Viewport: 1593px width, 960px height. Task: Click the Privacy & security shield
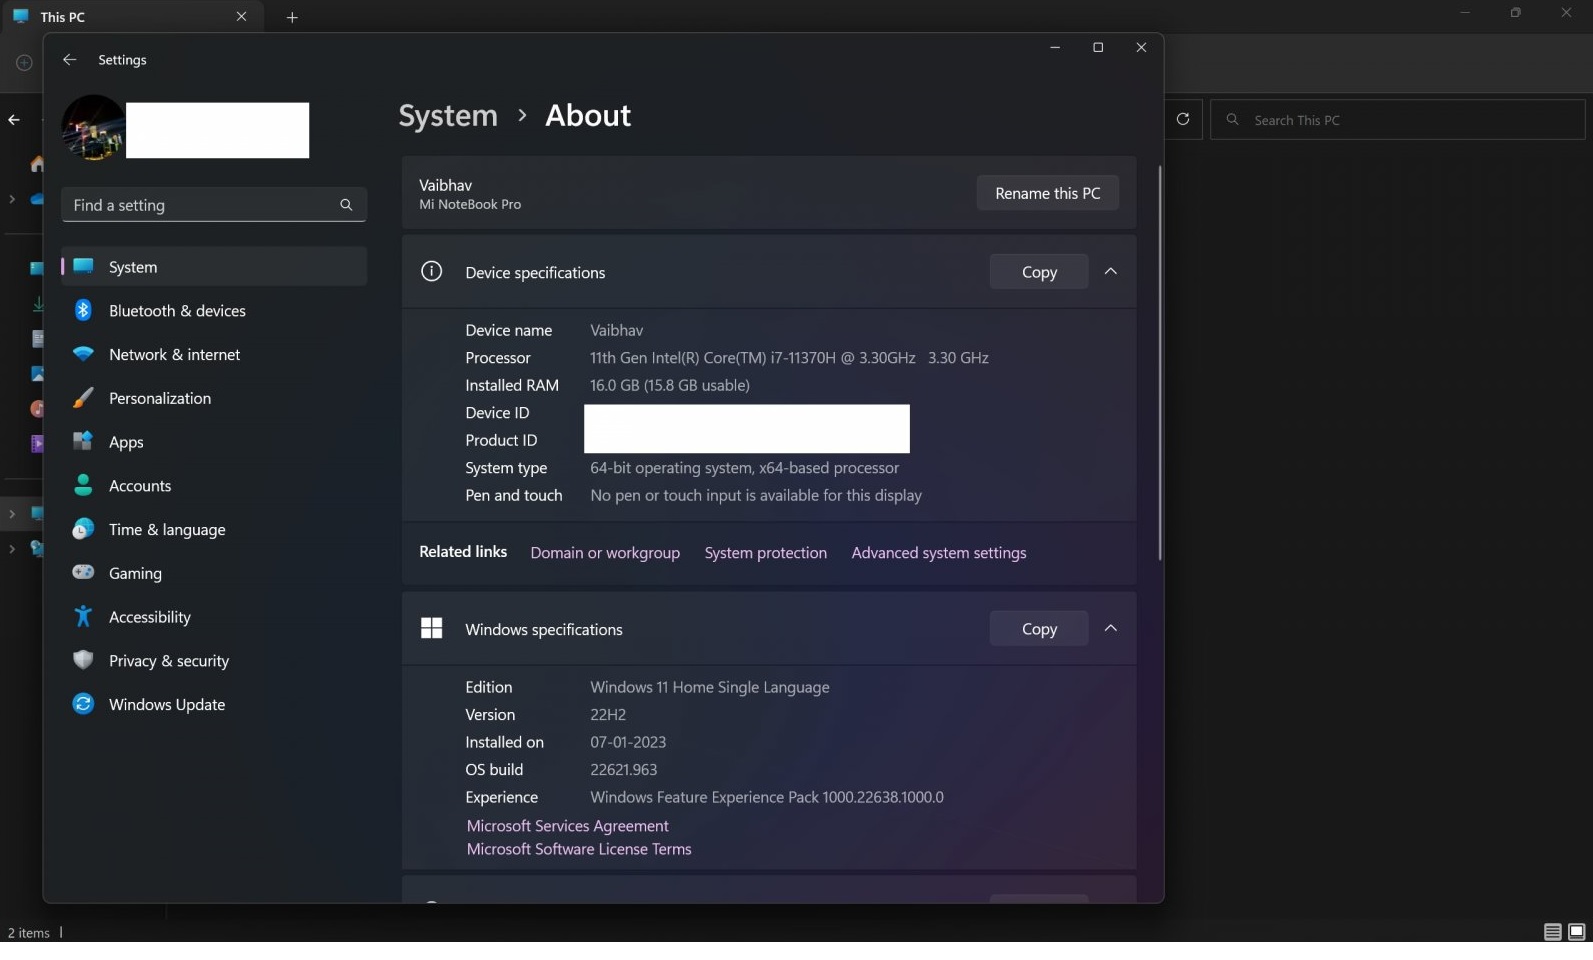coord(83,660)
